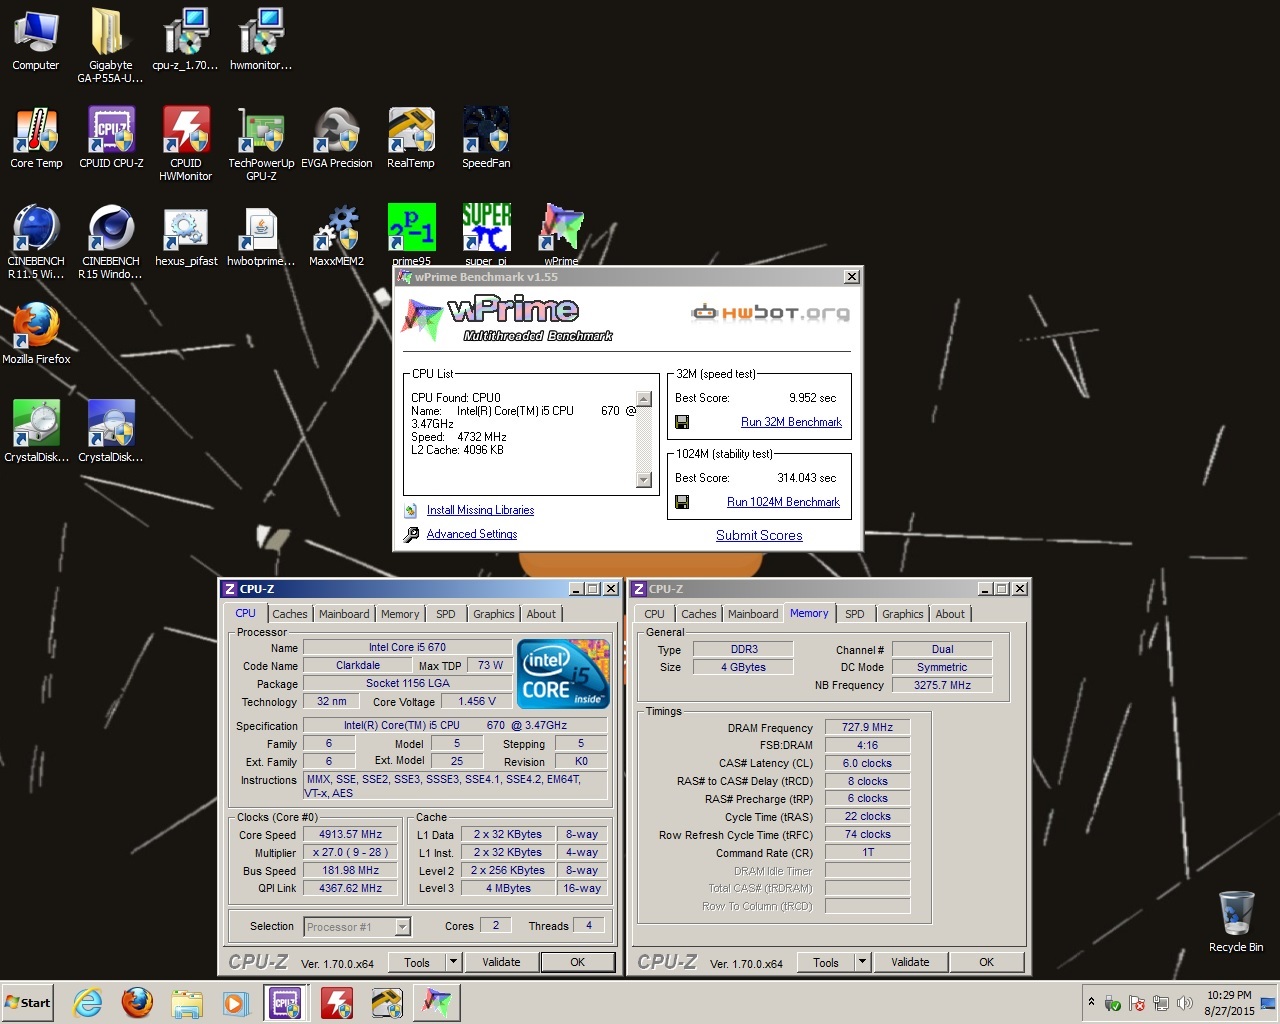Open the Mozilla Firefox desktop shortcut
The height and width of the screenshot is (1024, 1280).
coord(36,333)
